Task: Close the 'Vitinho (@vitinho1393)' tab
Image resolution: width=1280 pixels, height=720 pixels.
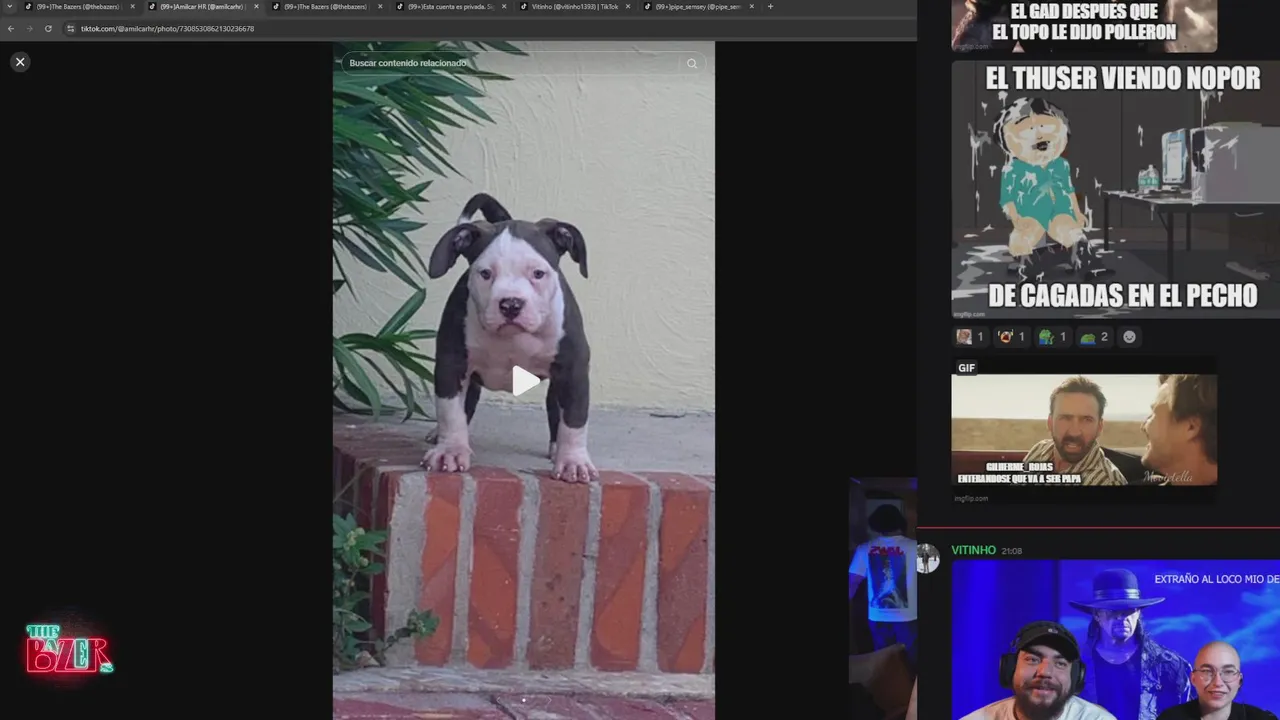Action: tap(628, 7)
